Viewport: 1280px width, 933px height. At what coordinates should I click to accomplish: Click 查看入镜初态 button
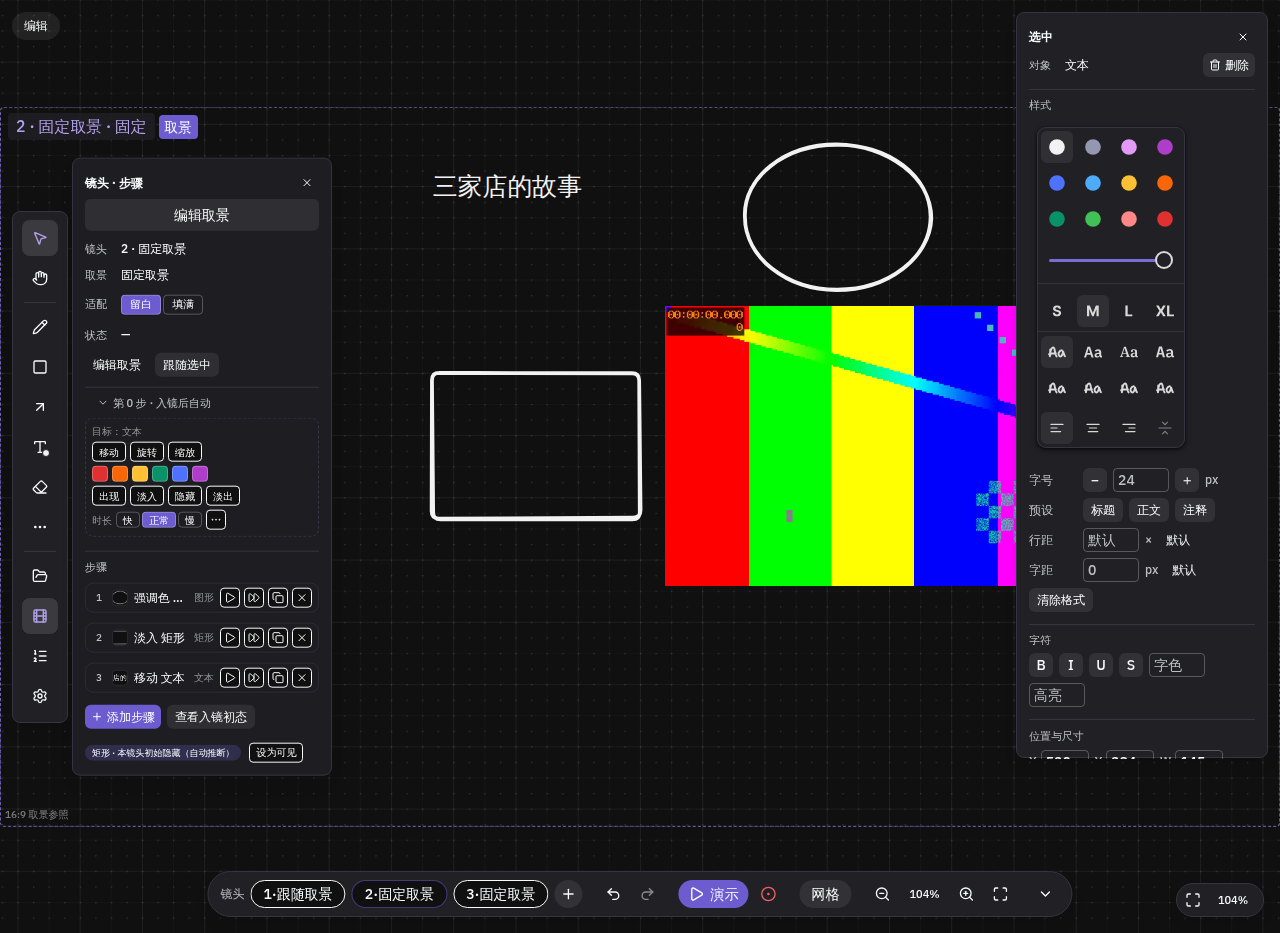211,717
